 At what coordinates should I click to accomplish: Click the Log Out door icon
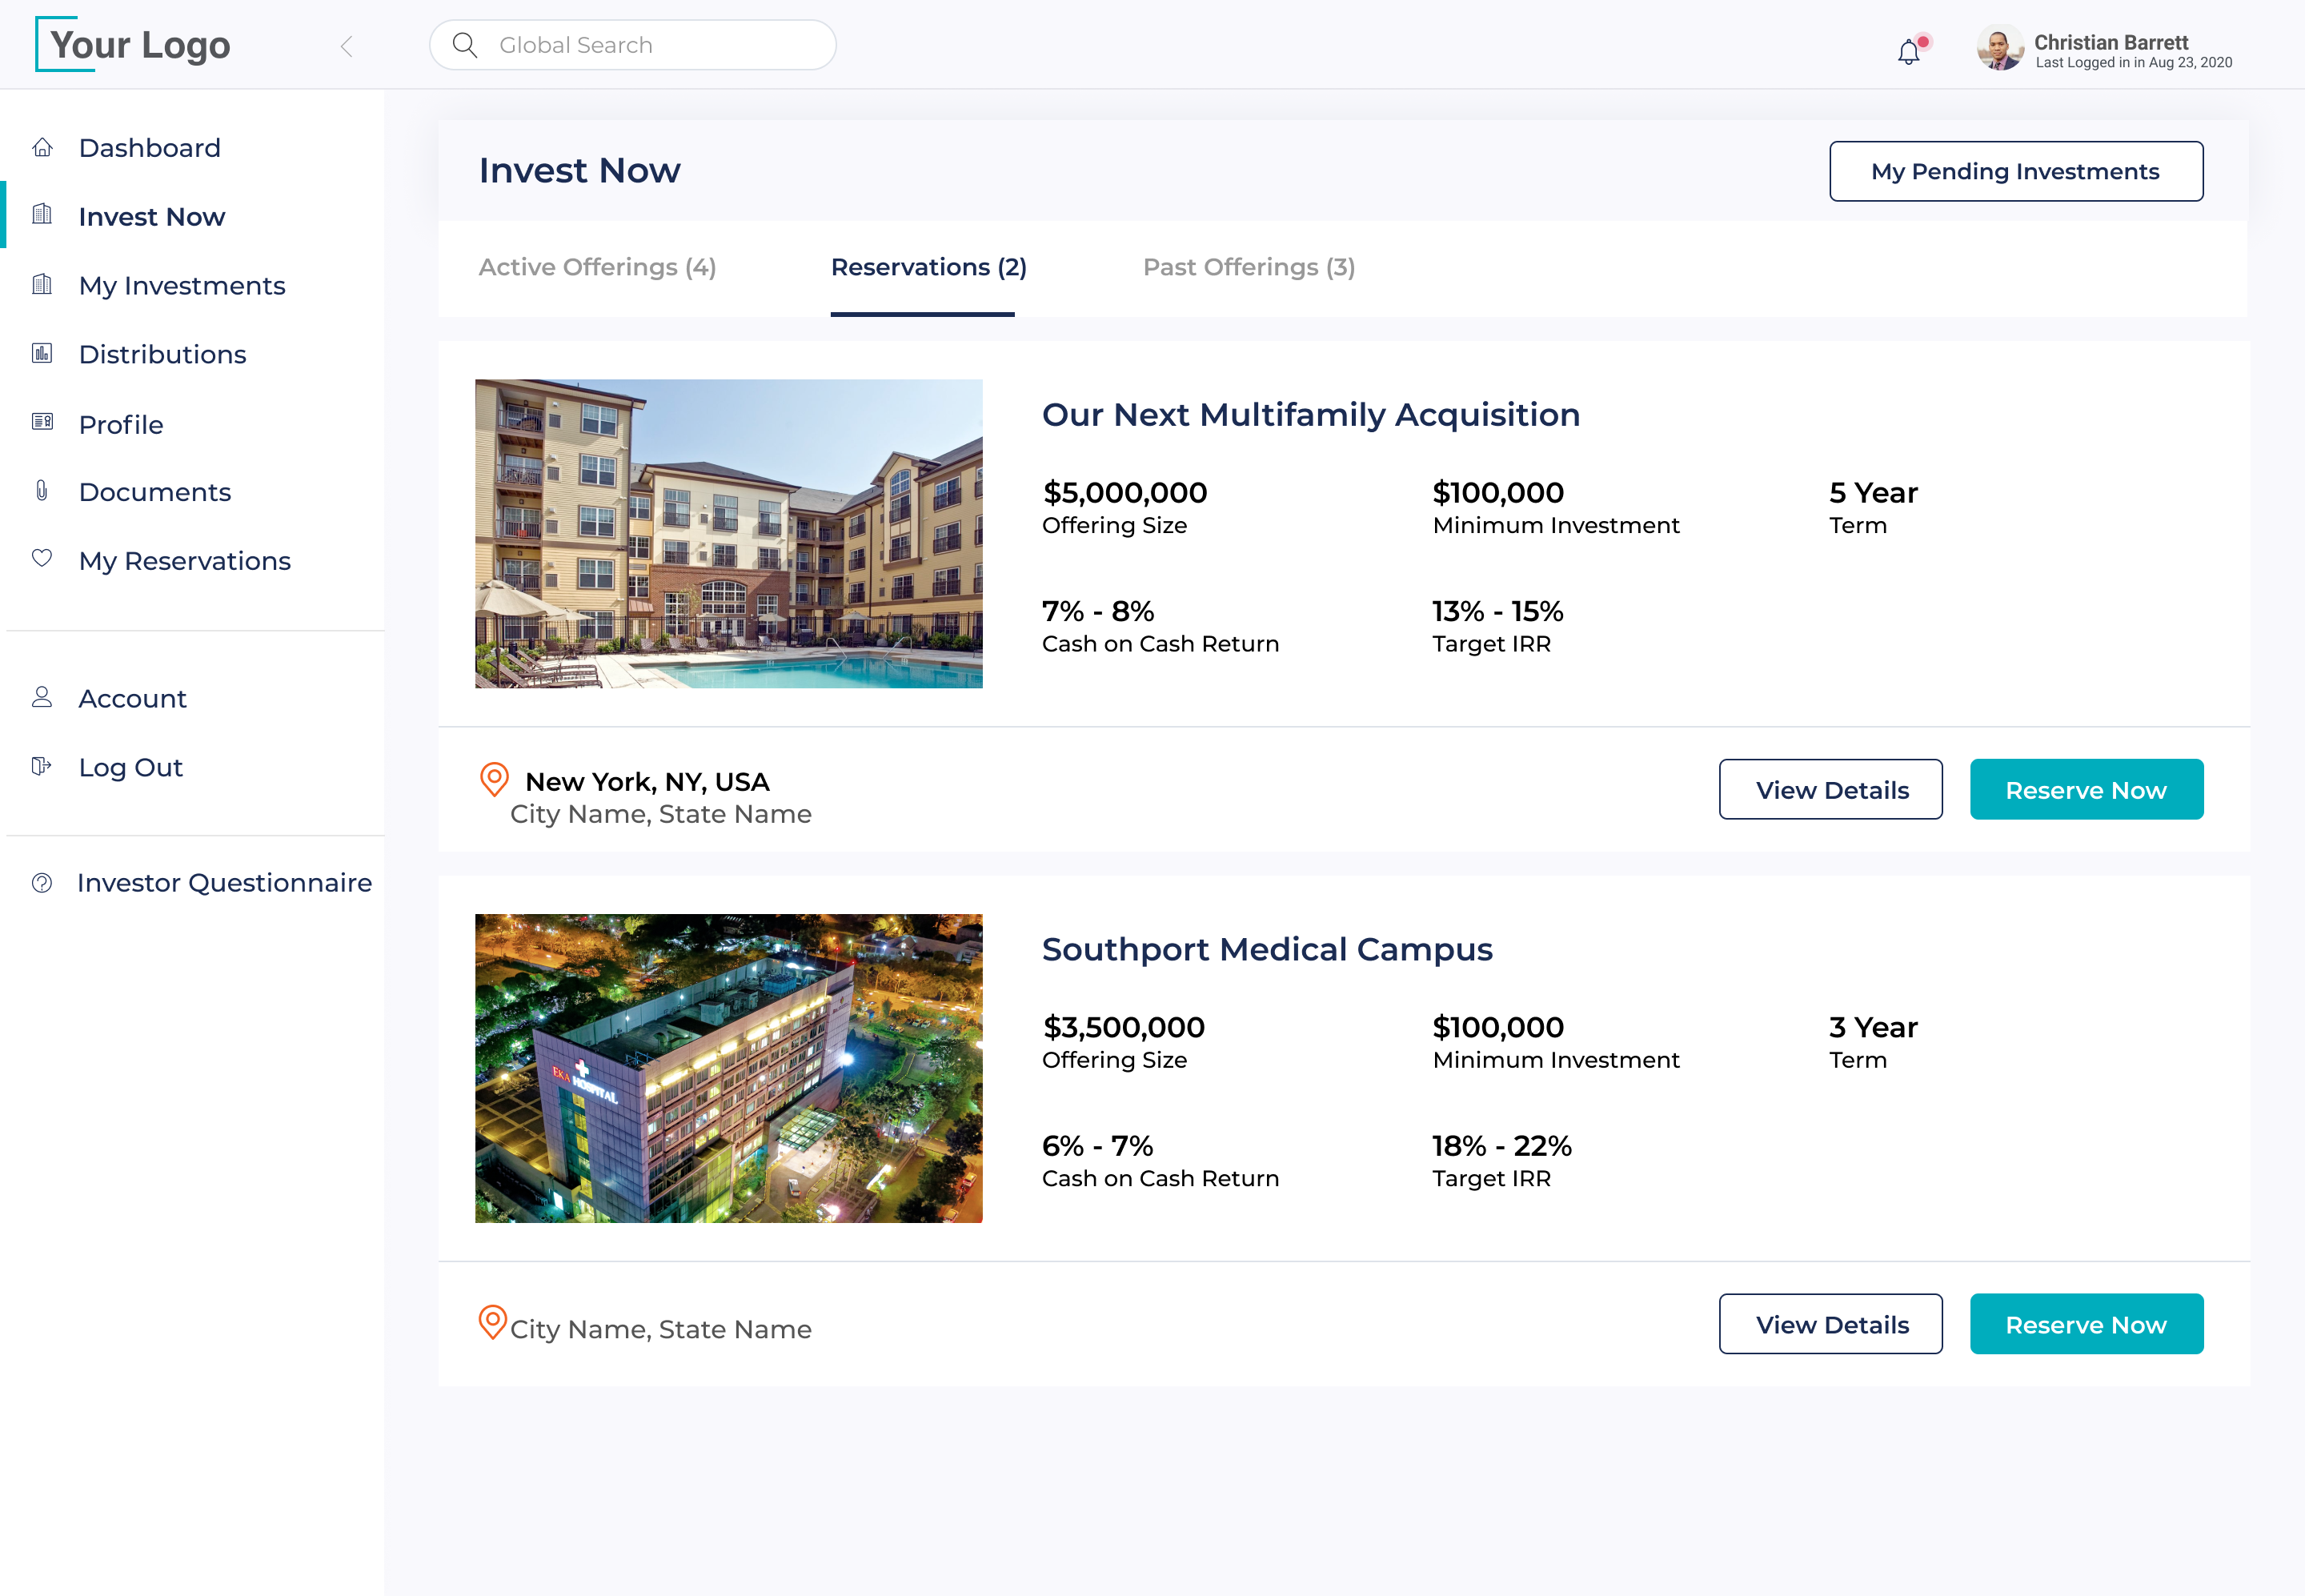click(x=42, y=766)
